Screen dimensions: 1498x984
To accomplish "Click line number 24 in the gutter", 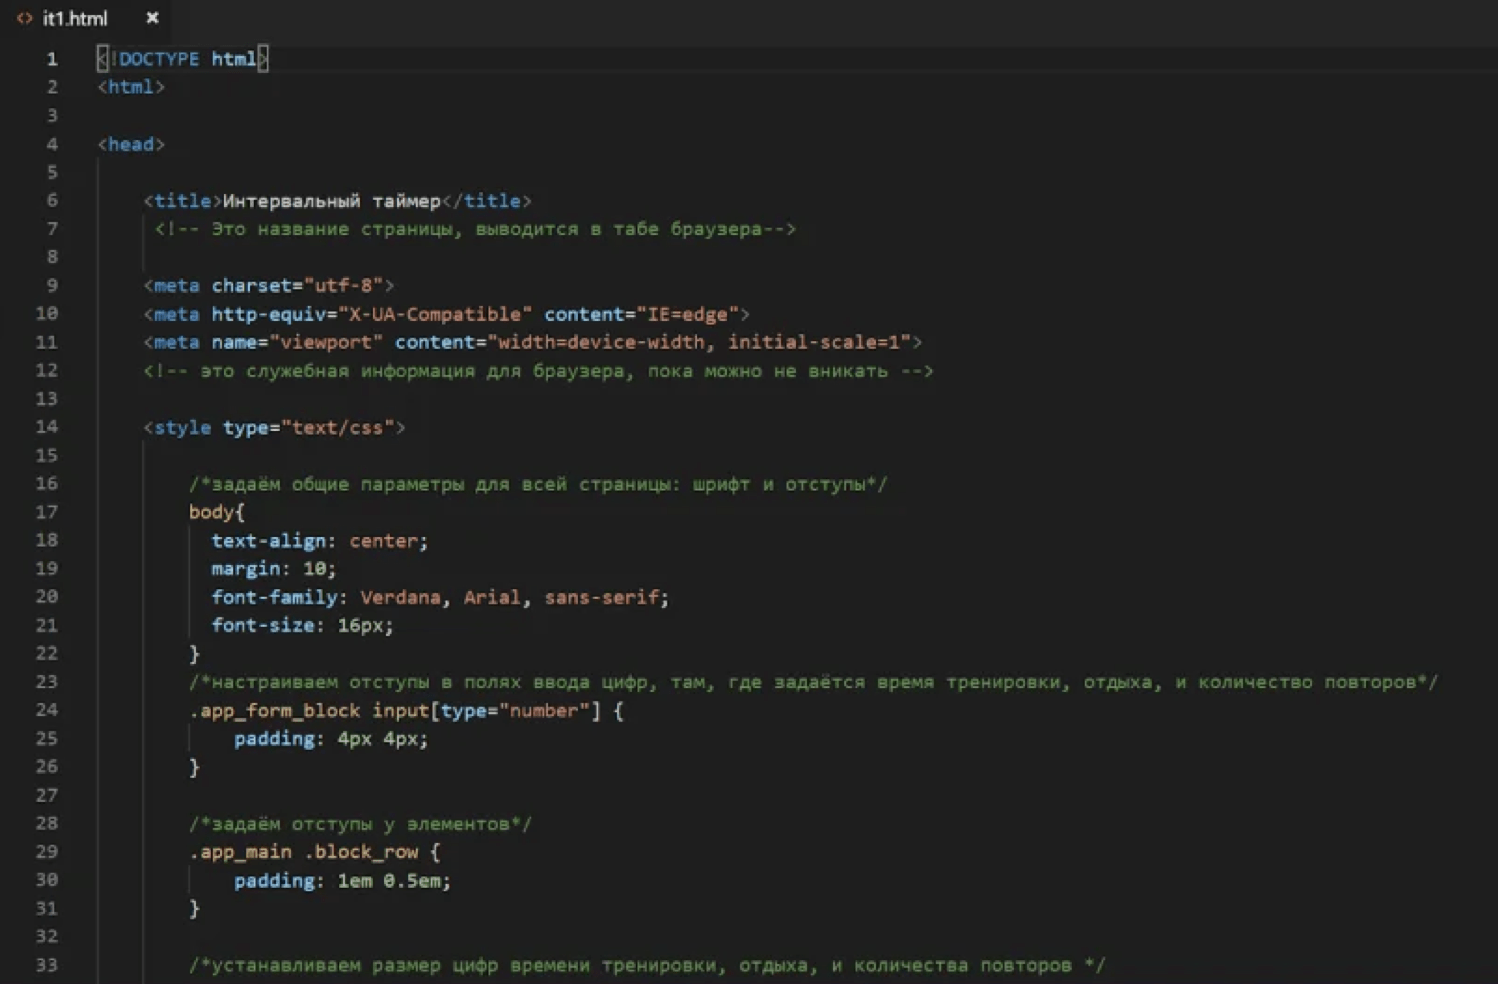I will [x=47, y=711].
